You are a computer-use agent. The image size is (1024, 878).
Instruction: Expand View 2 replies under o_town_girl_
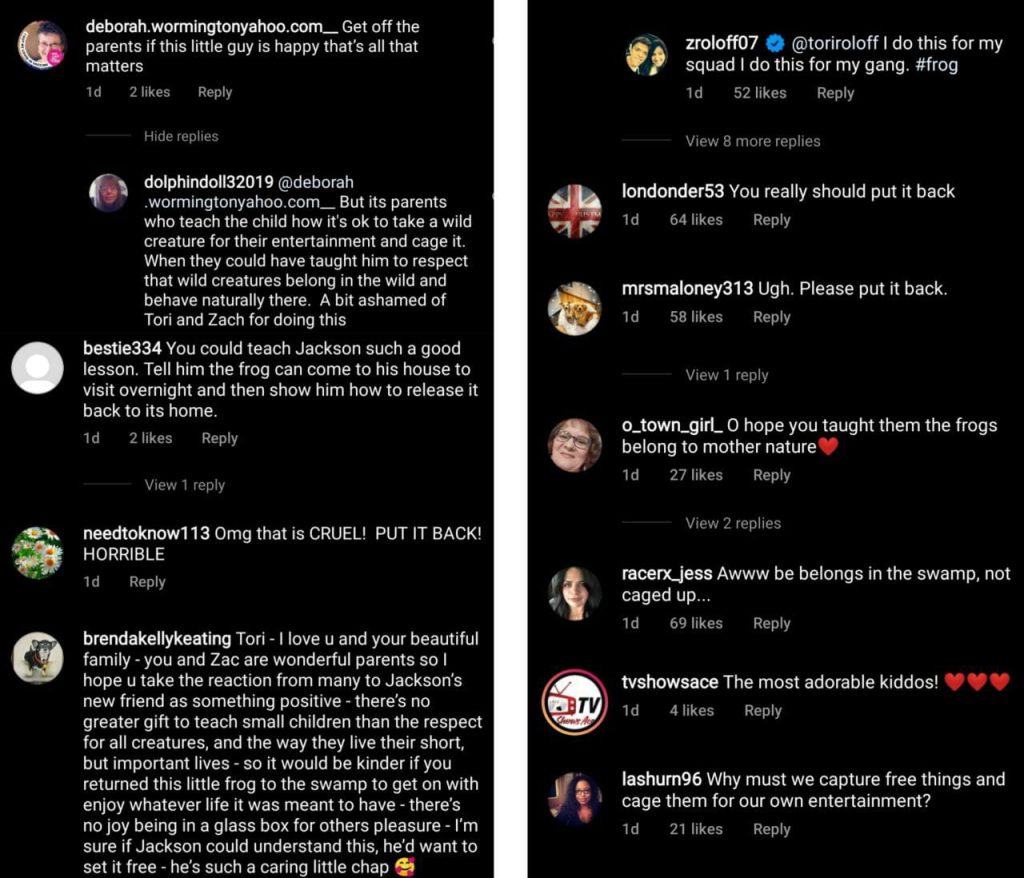click(732, 523)
